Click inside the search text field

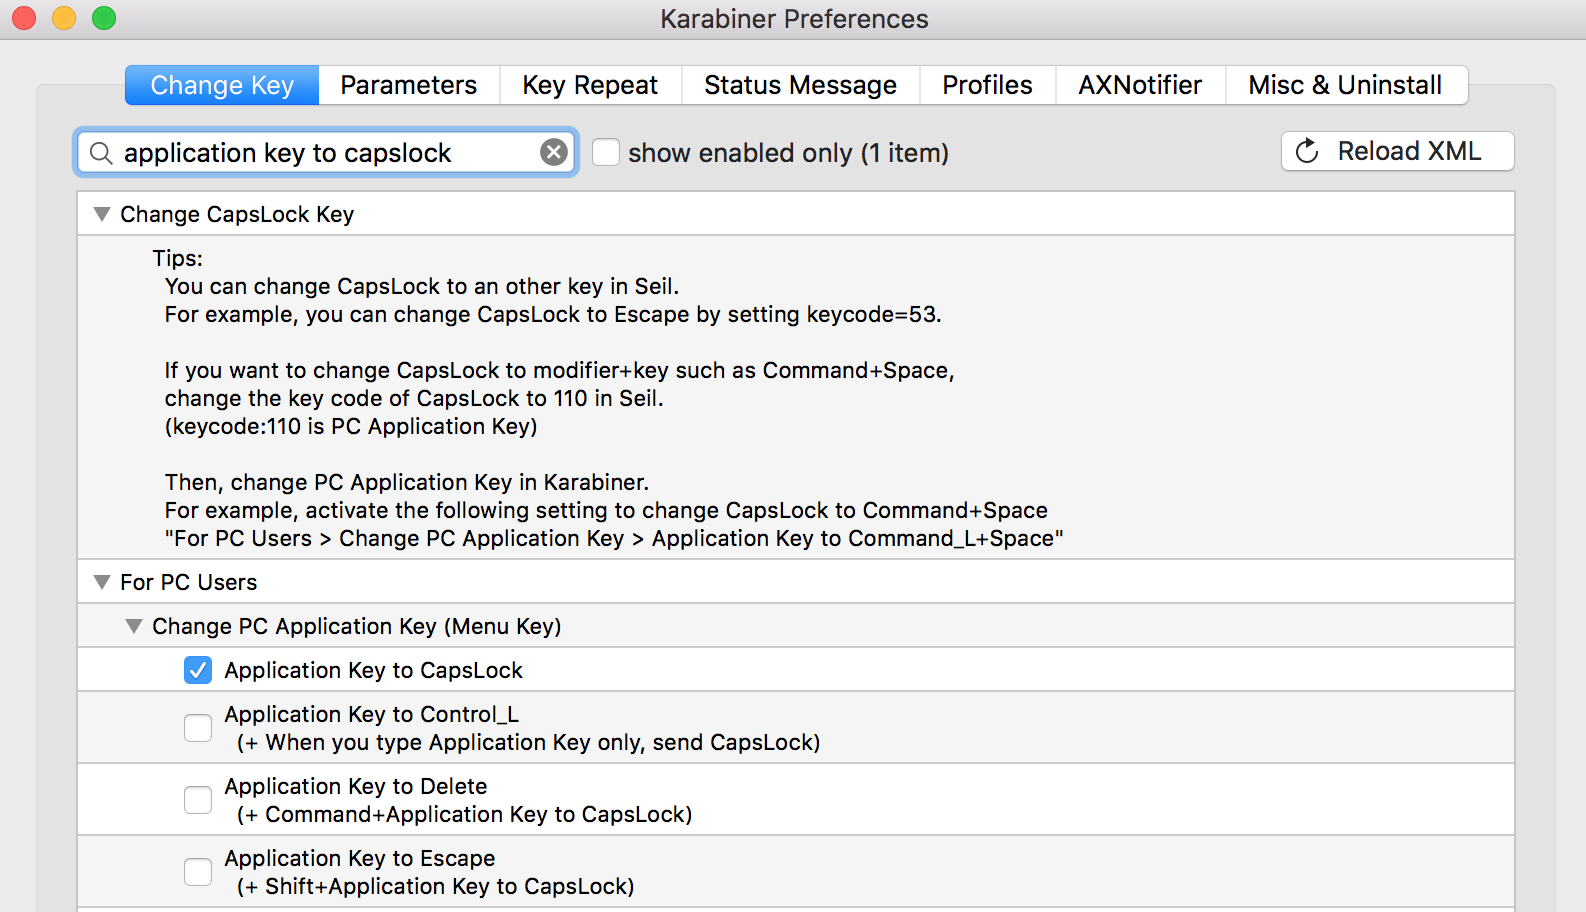point(325,153)
